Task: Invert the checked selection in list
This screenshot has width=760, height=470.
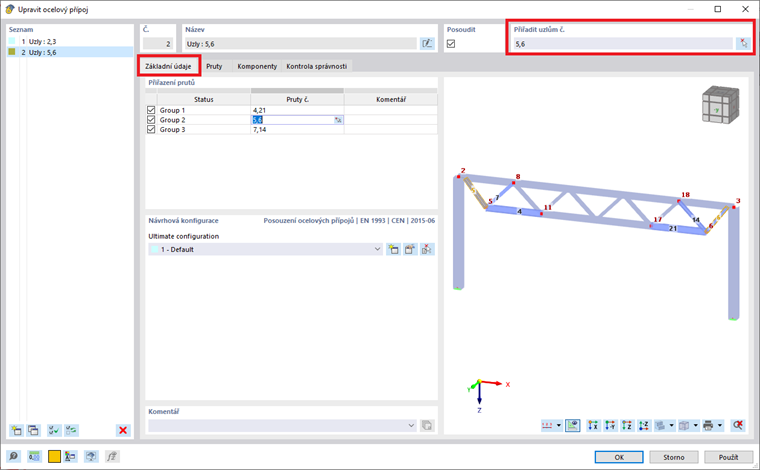Action: tap(72, 430)
